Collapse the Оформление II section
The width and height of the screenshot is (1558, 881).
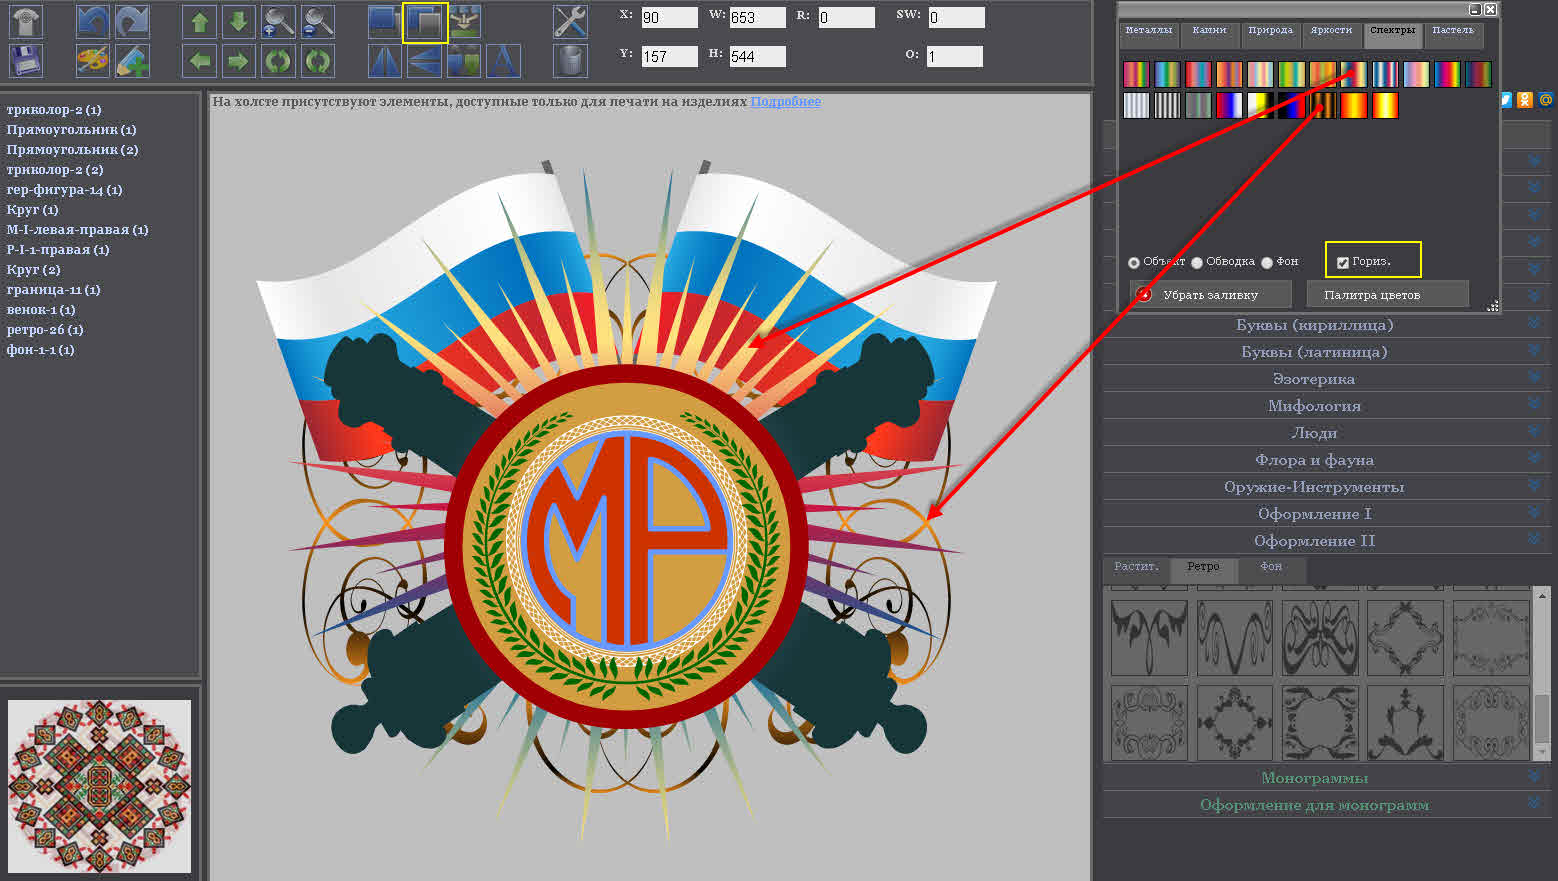1326,541
